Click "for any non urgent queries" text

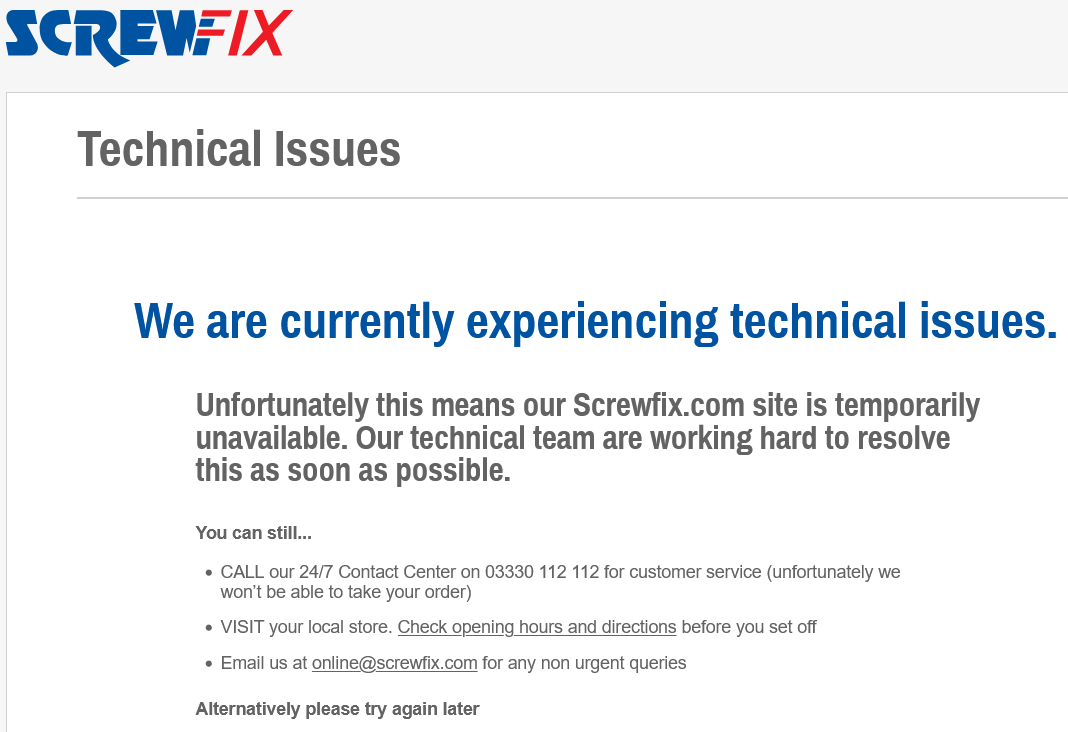[584, 662]
